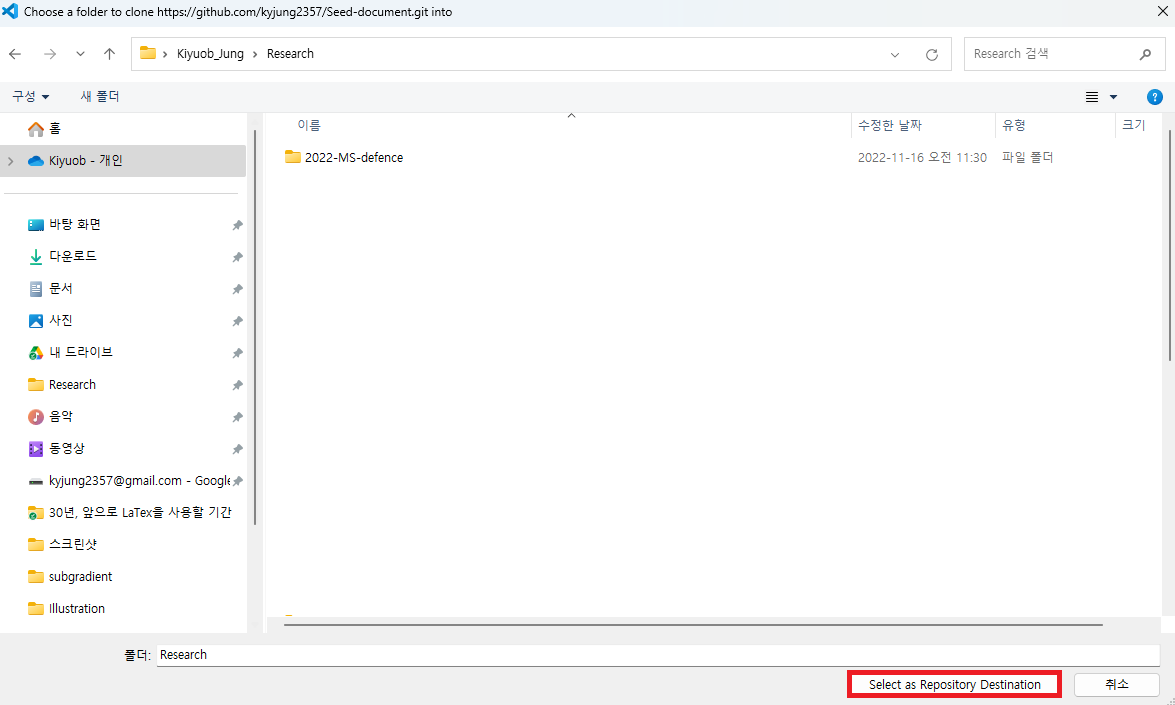Expand the Kiyuob - 개인 OneDrive node
Image resolution: width=1175 pixels, height=705 pixels.
click(10, 161)
